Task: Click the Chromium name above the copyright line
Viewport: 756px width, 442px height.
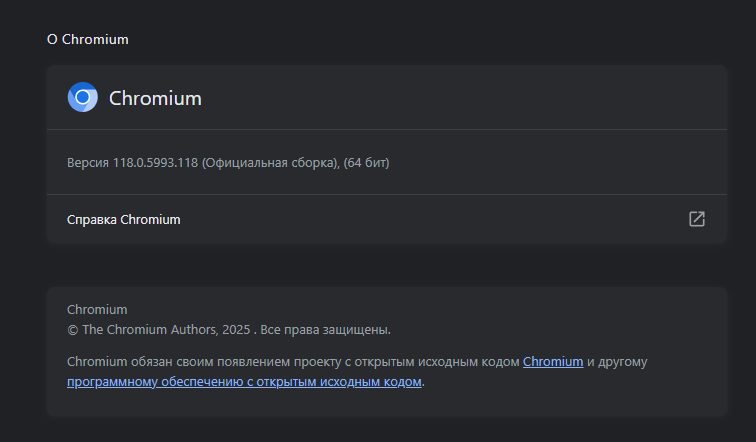Action: [97, 310]
